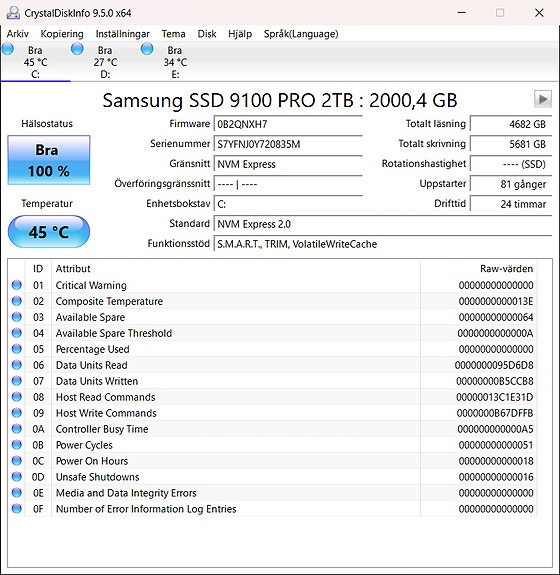Click the 45 °C temperature button
Image resolution: width=560 pixels, height=575 pixels.
coord(49,232)
